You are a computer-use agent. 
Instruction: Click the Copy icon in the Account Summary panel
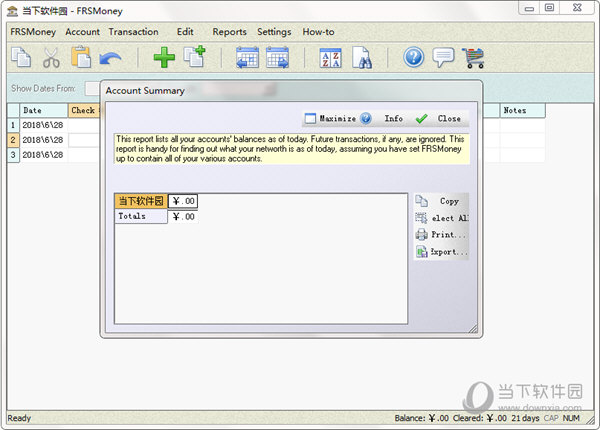coord(421,201)
